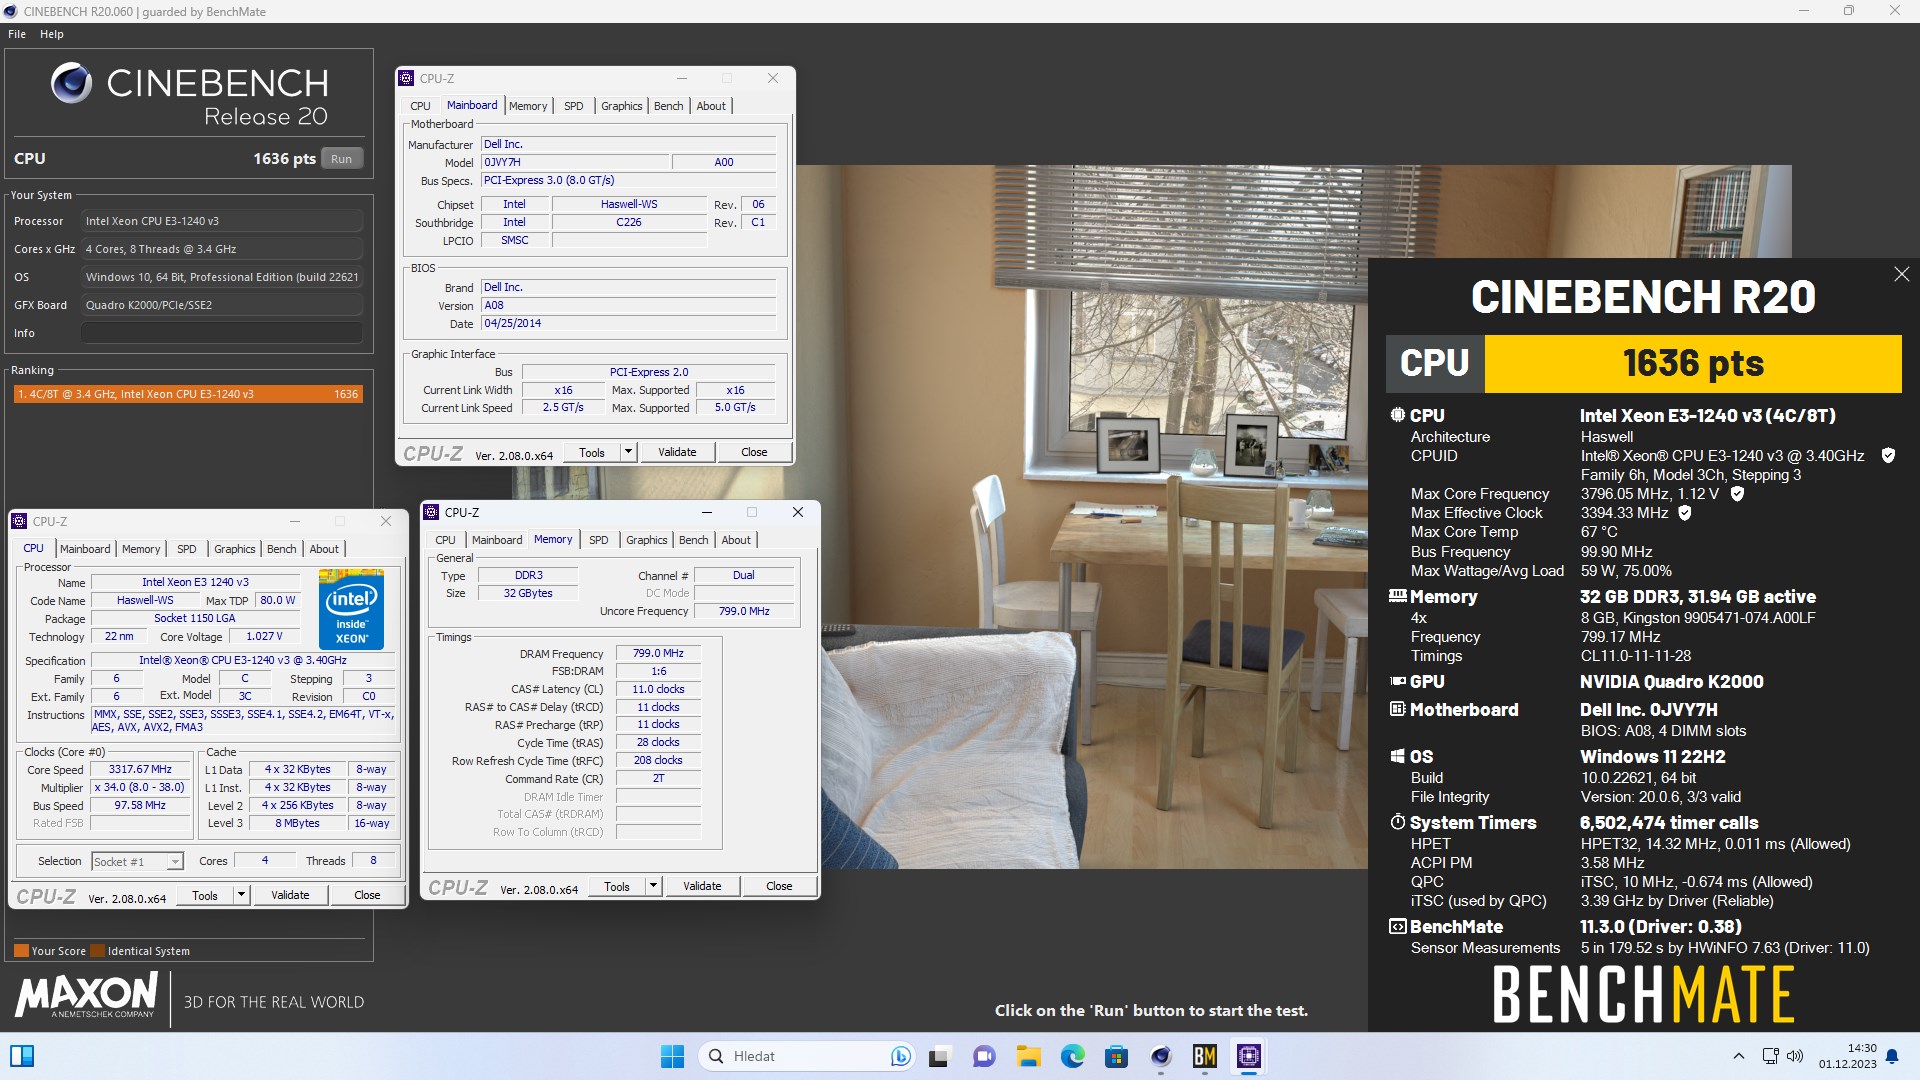Image resolution: width=1920 pixels, height=1080 pixels.
Task: Open Memory tab in CPU-tab CPU-Z window
Action: 141,549
